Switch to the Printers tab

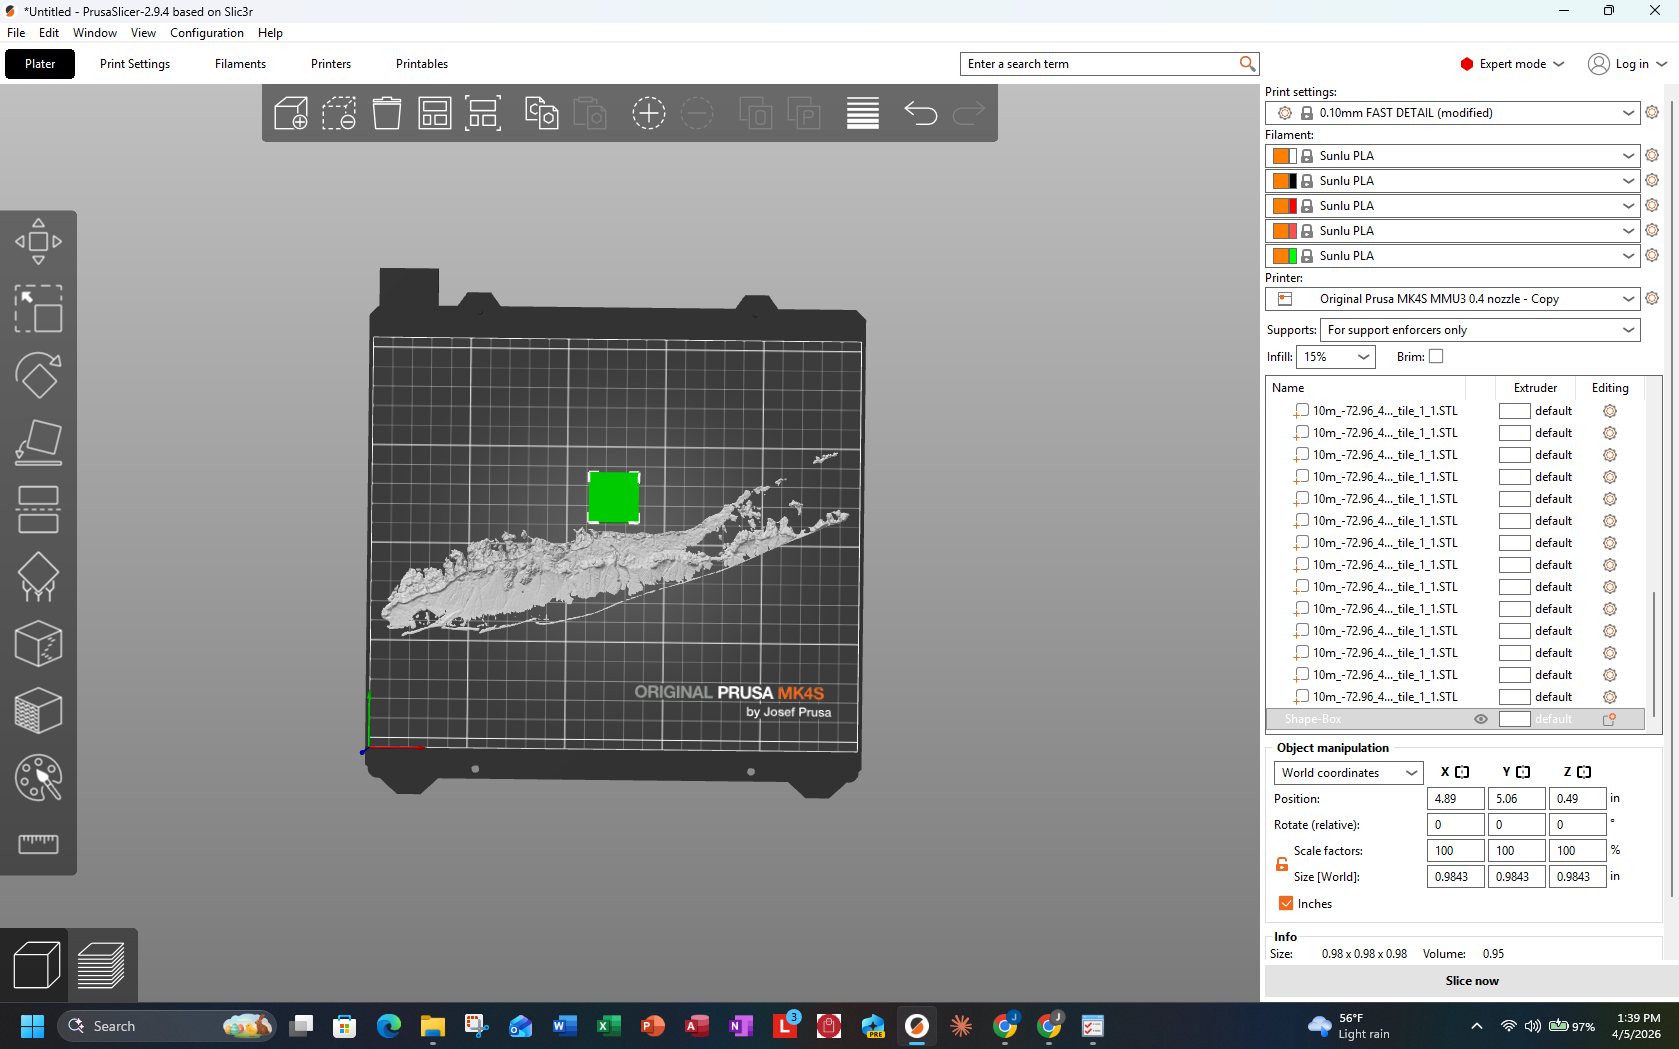[x=331, y=64]
